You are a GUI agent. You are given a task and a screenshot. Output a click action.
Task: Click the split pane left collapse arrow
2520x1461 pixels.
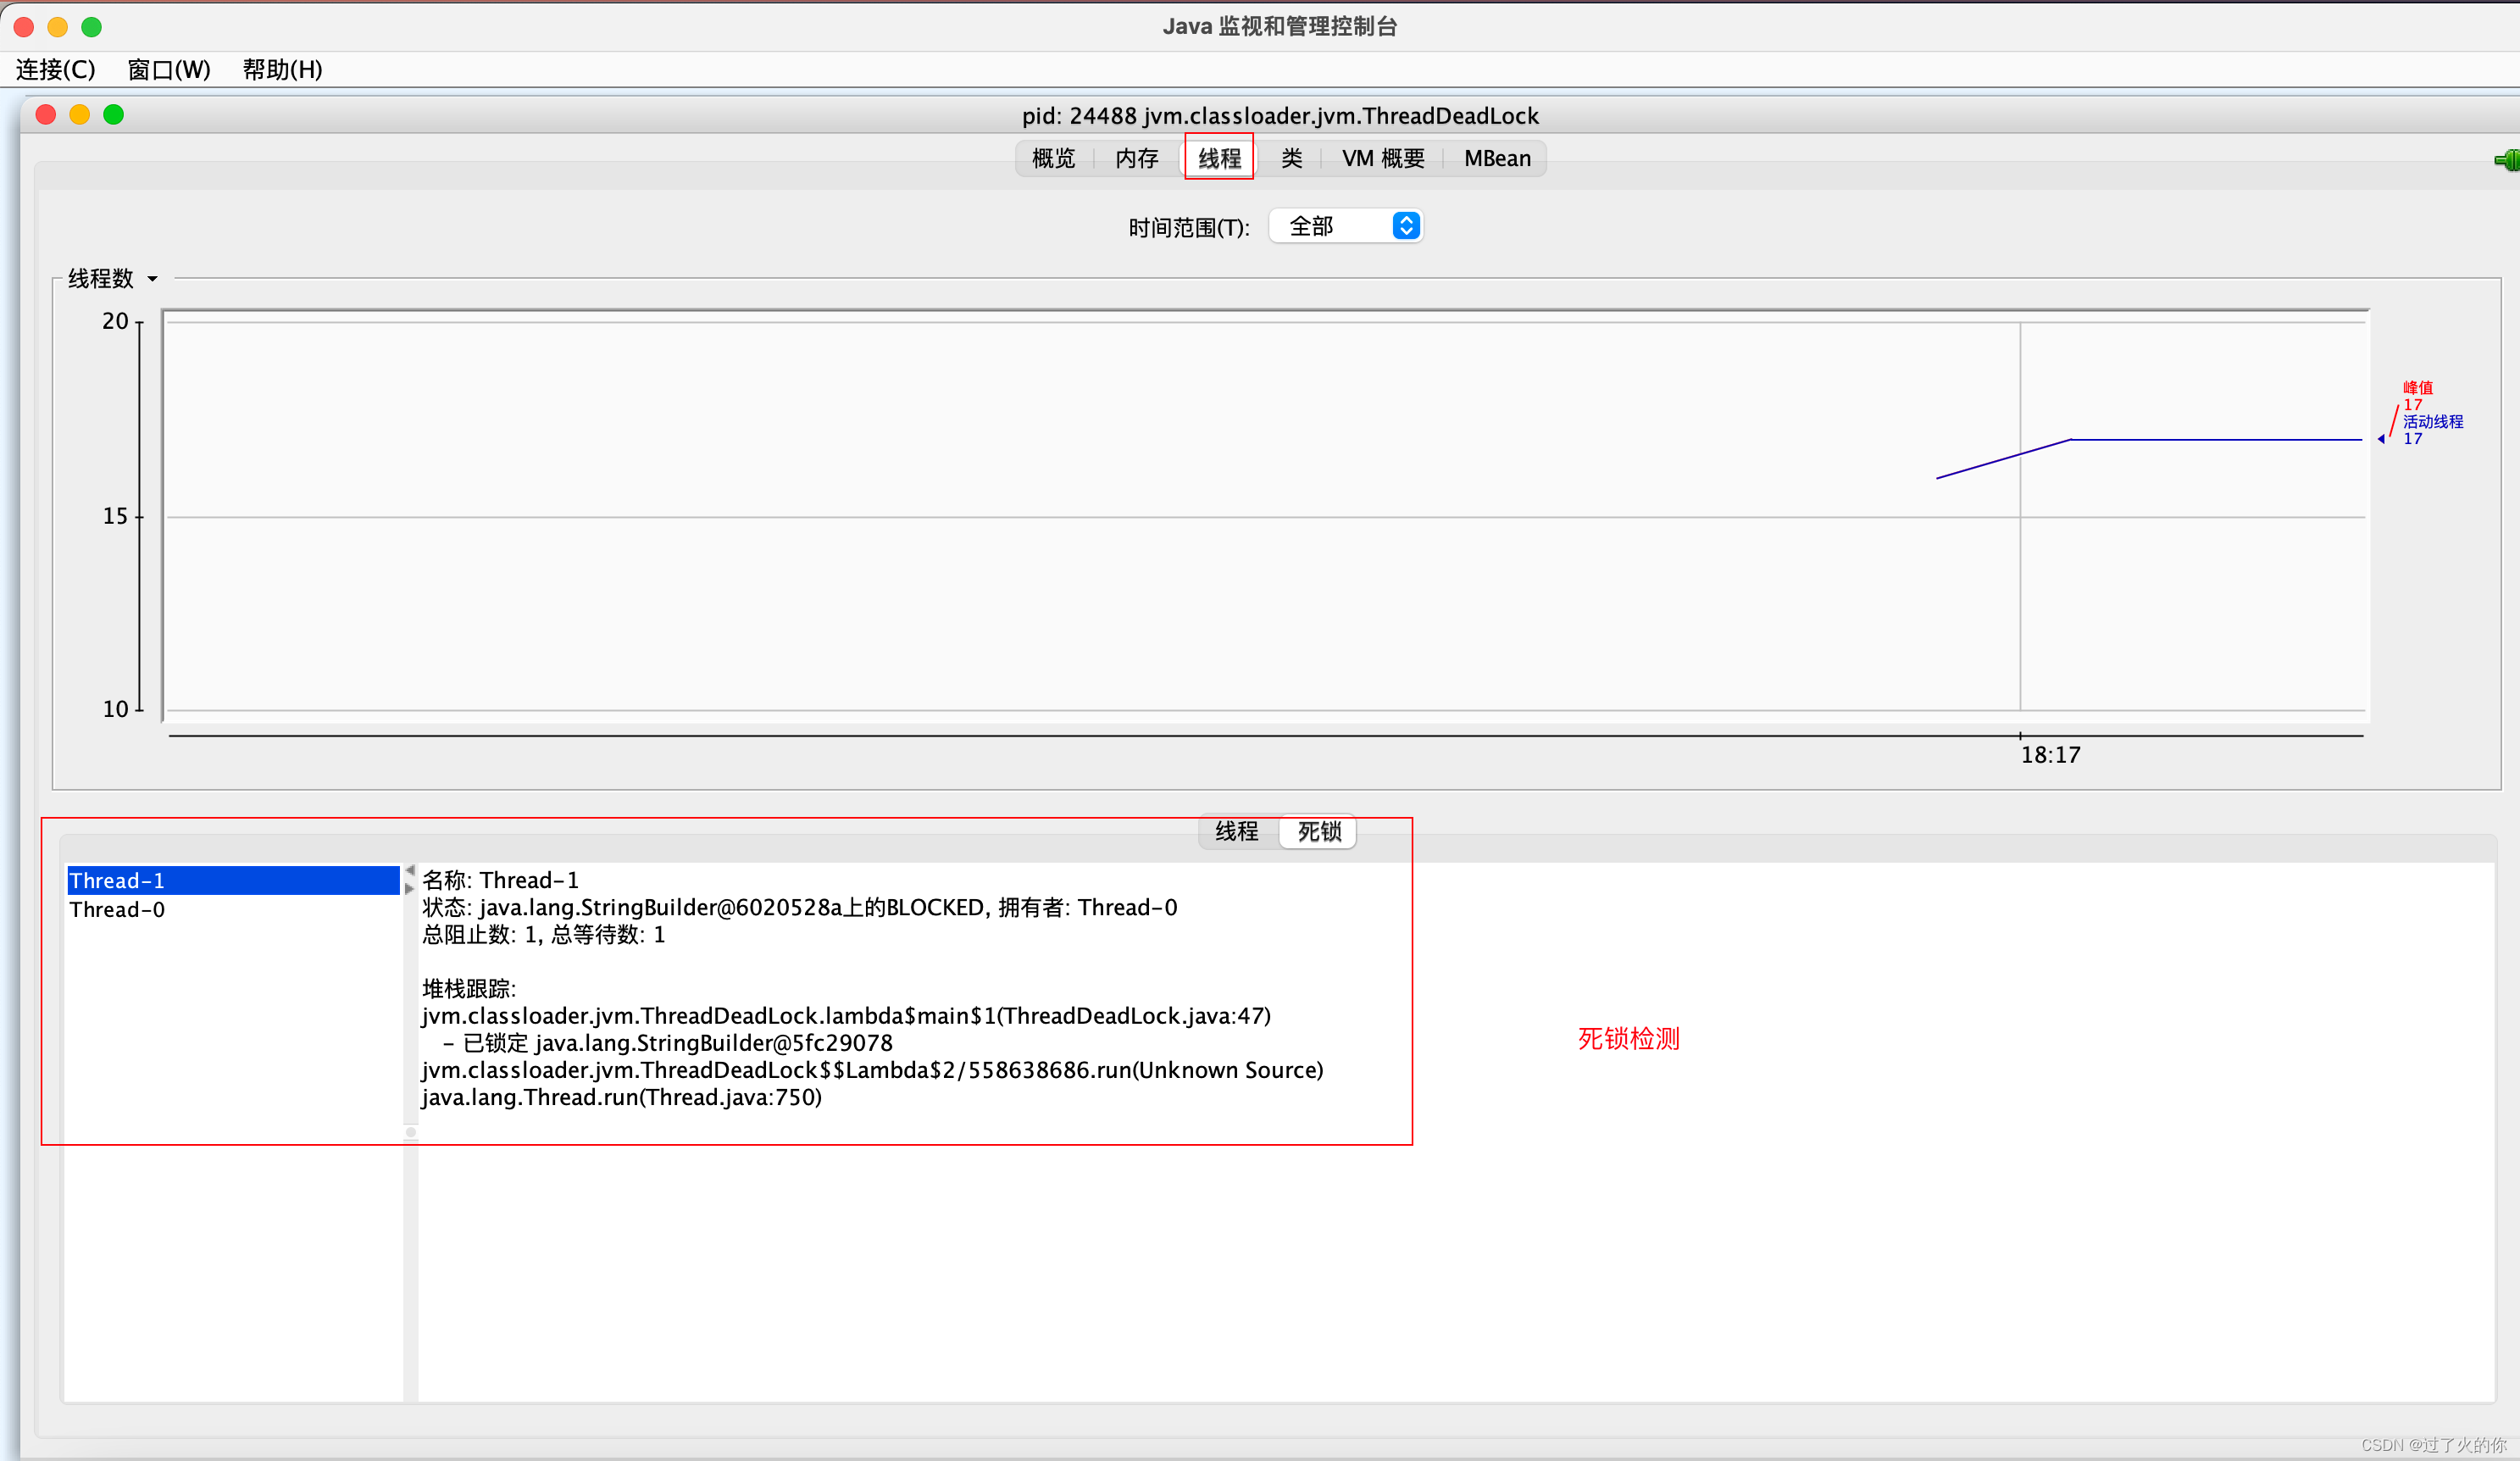[410, 870]
